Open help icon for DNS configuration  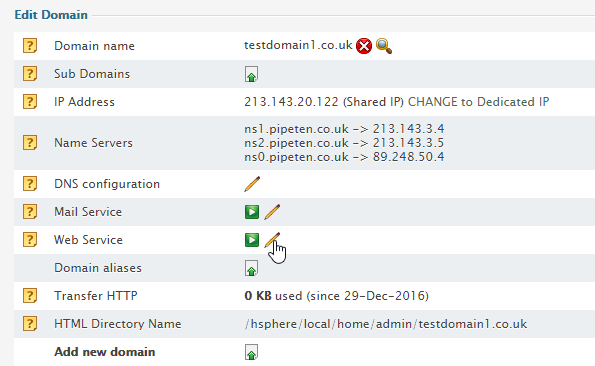click(30, 184)
